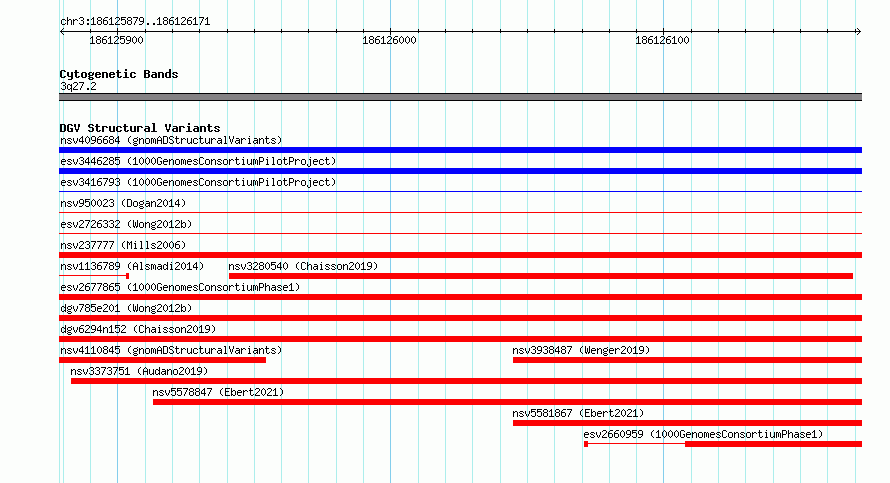Open the nsv3373751 (Audano2019) label
Viewport: 890px width, 483px height.
139,371
